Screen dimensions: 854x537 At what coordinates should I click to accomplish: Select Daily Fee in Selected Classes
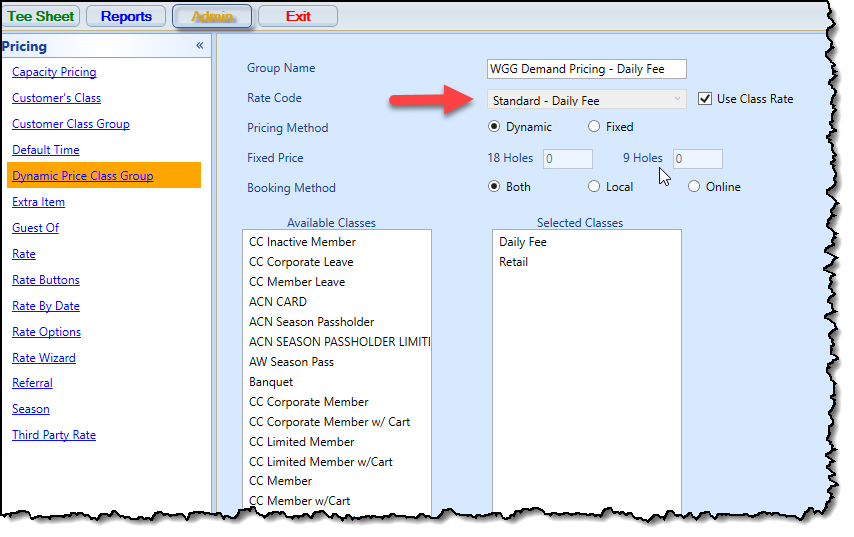tap(523, 242)
